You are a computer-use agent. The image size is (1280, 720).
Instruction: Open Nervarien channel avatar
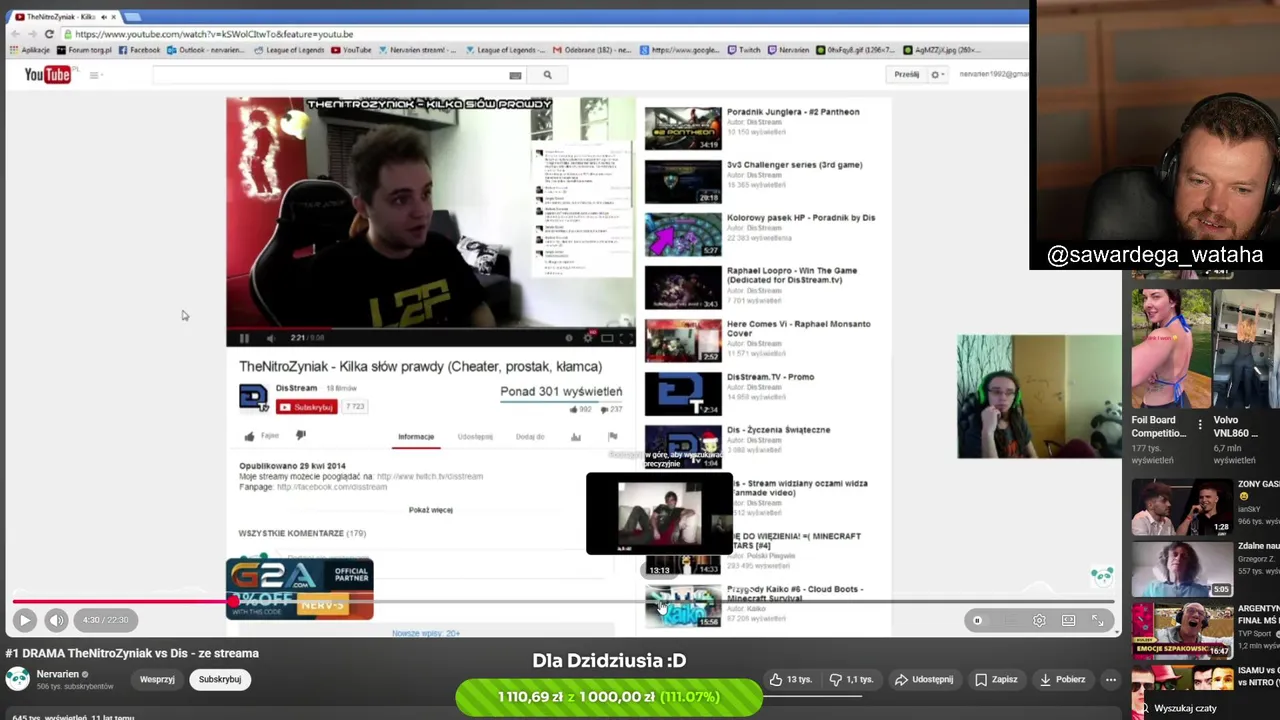click(17, 679)
